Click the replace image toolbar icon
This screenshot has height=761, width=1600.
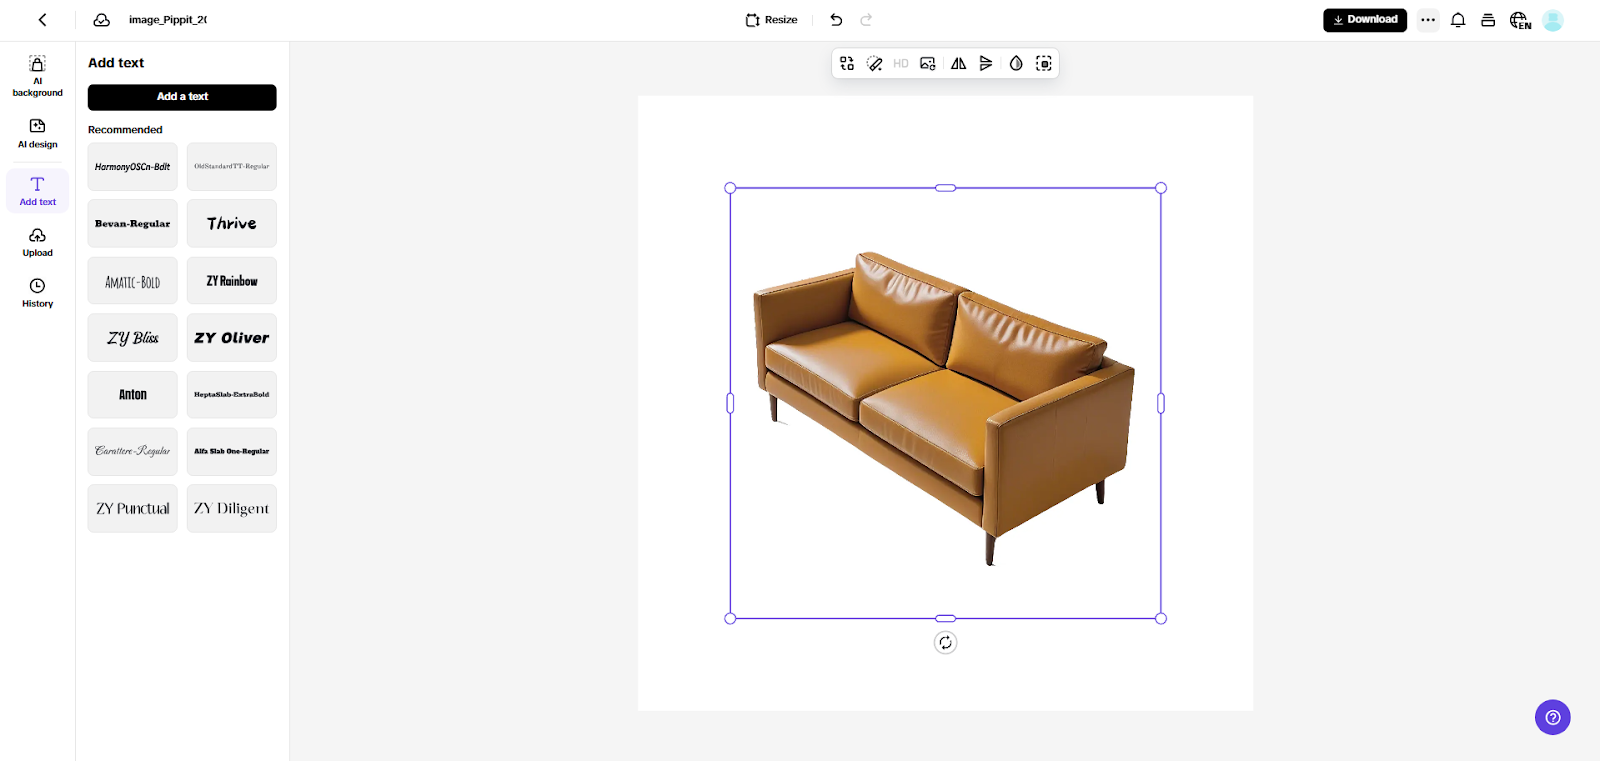[x=847, y=63]
